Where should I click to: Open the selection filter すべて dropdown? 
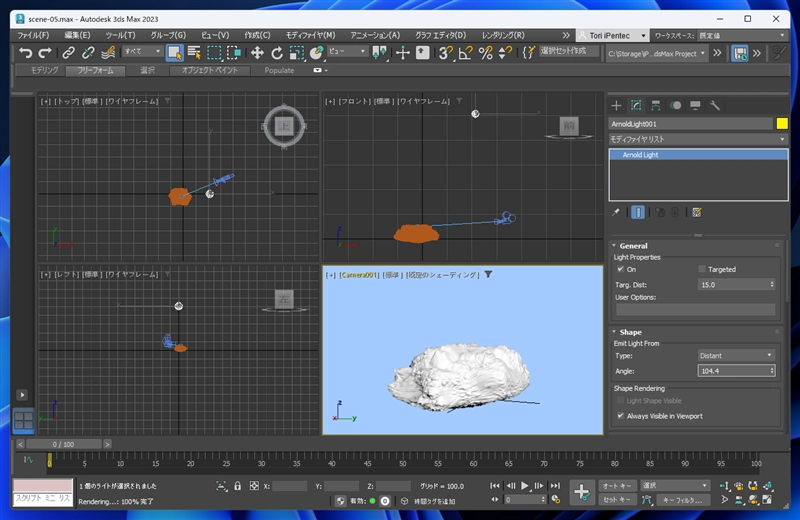142,52
